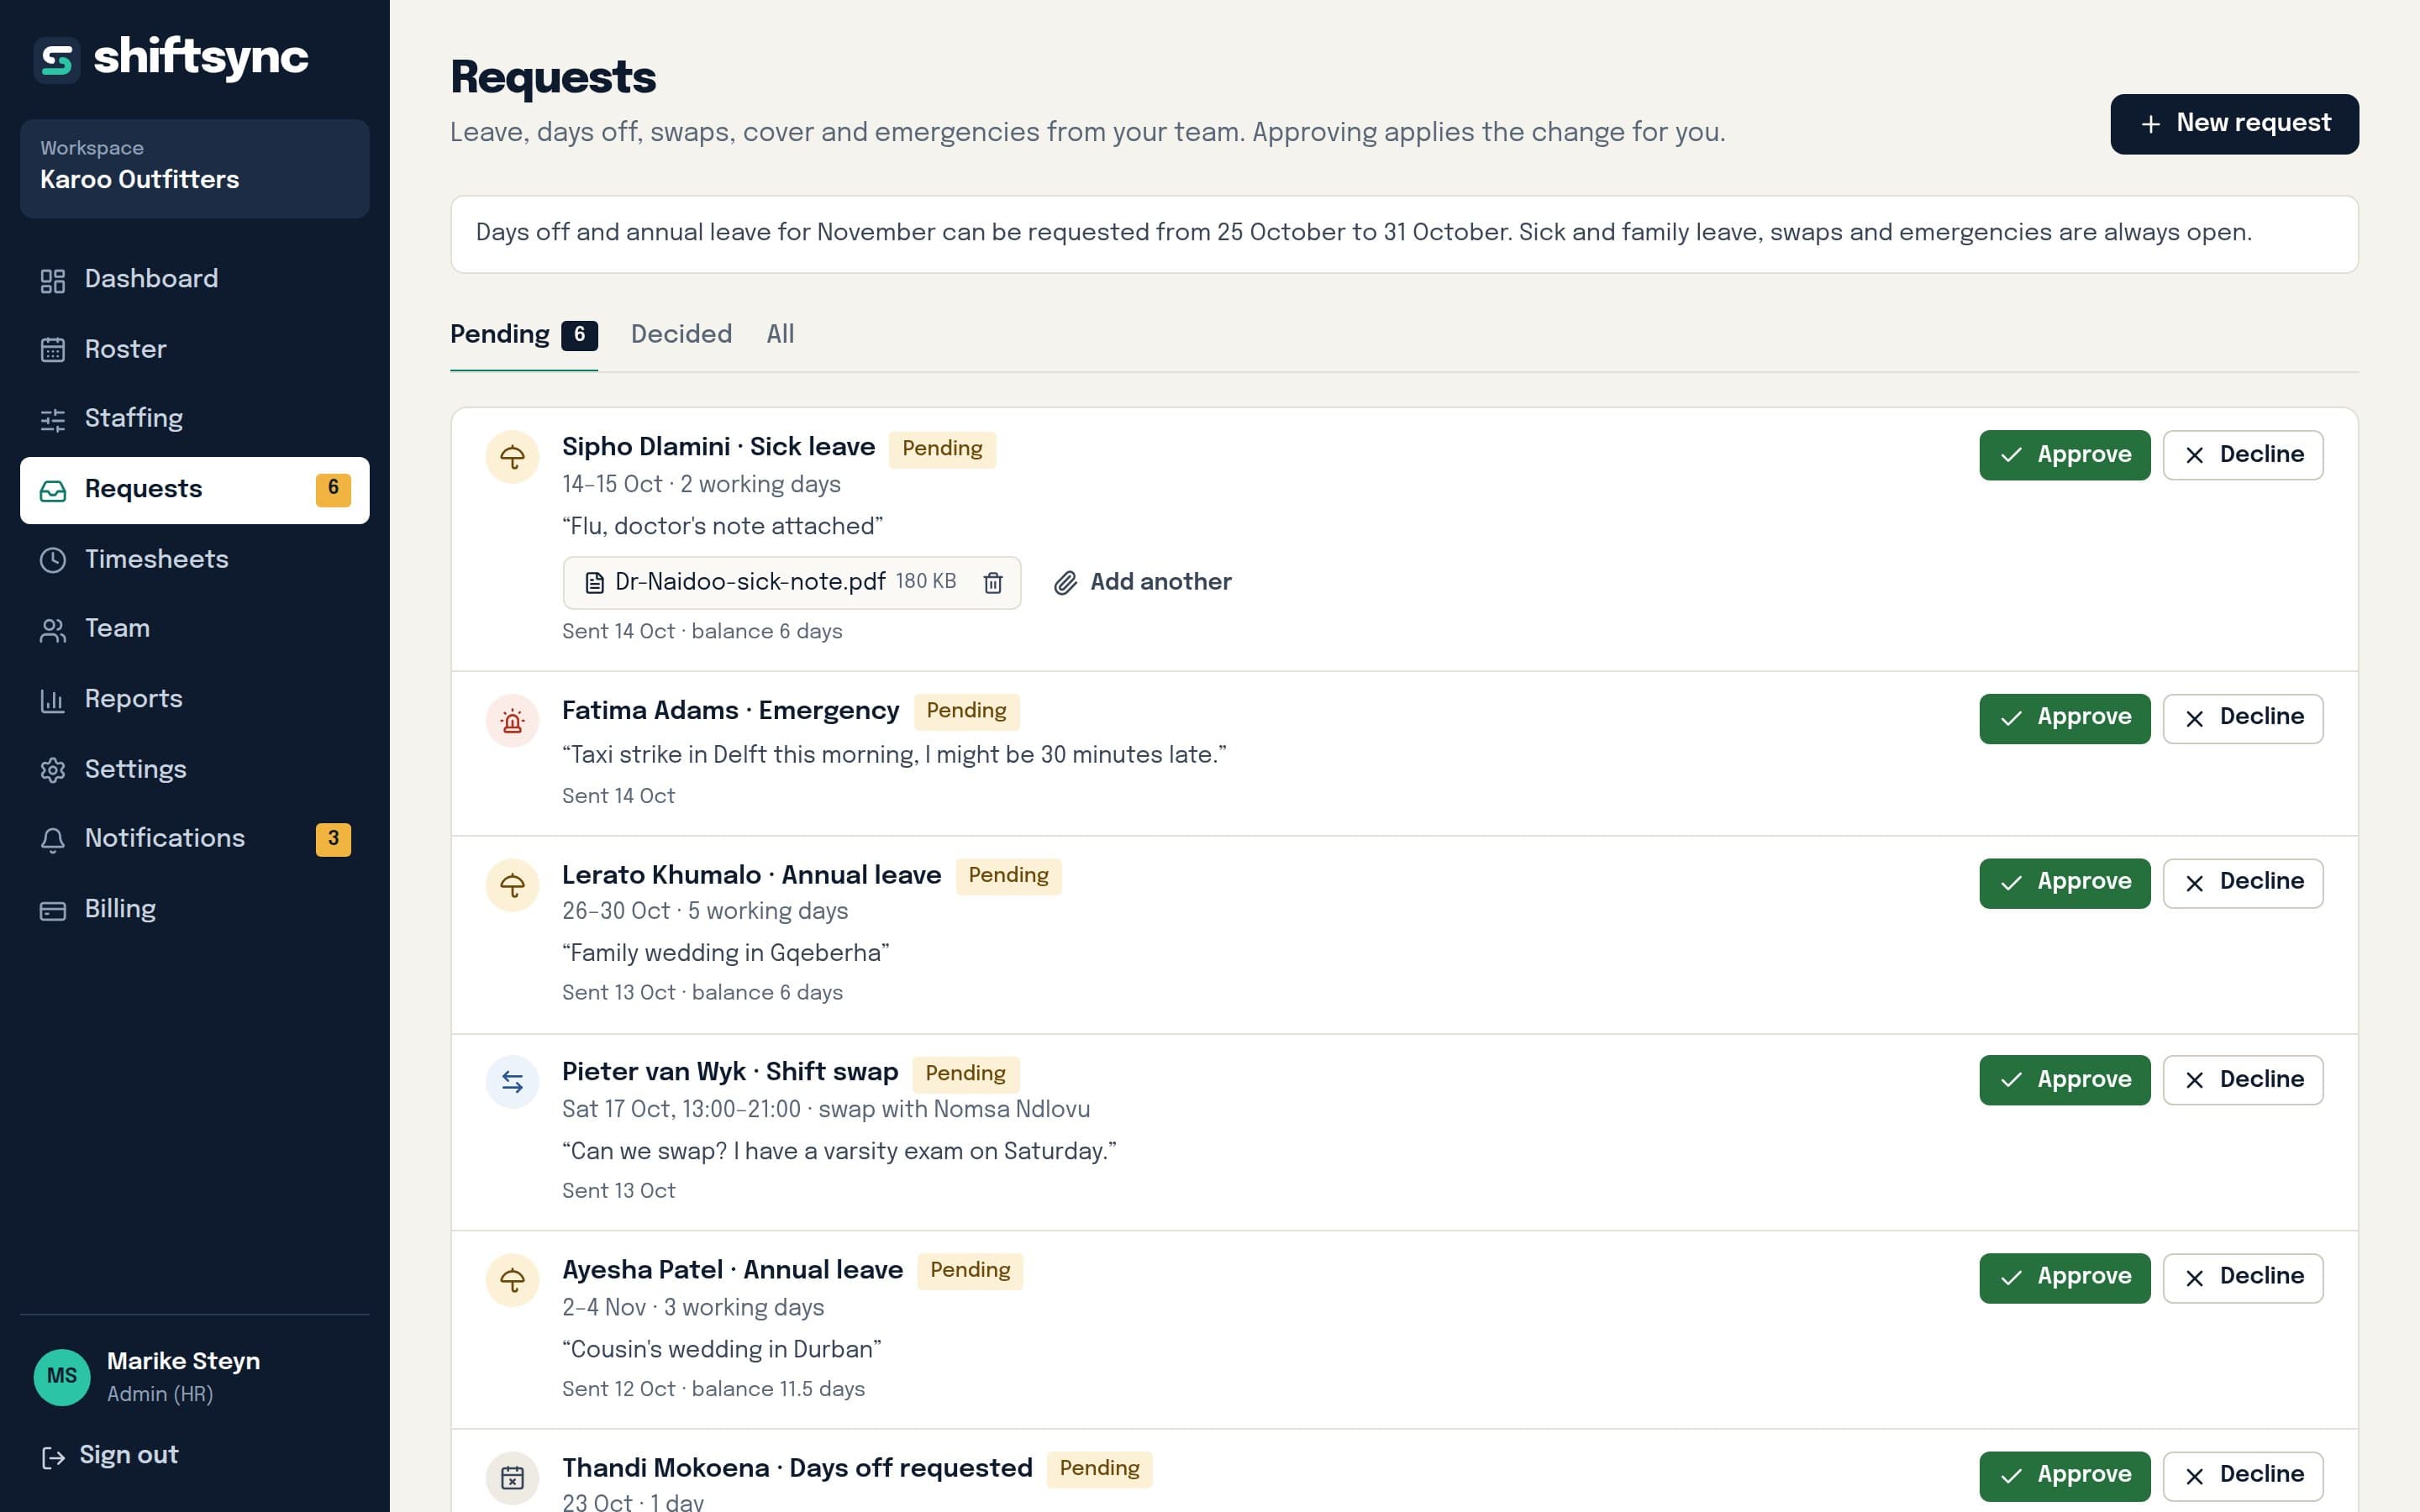
Task: Click the Requests badge showing 6
Action: point(333,490)
